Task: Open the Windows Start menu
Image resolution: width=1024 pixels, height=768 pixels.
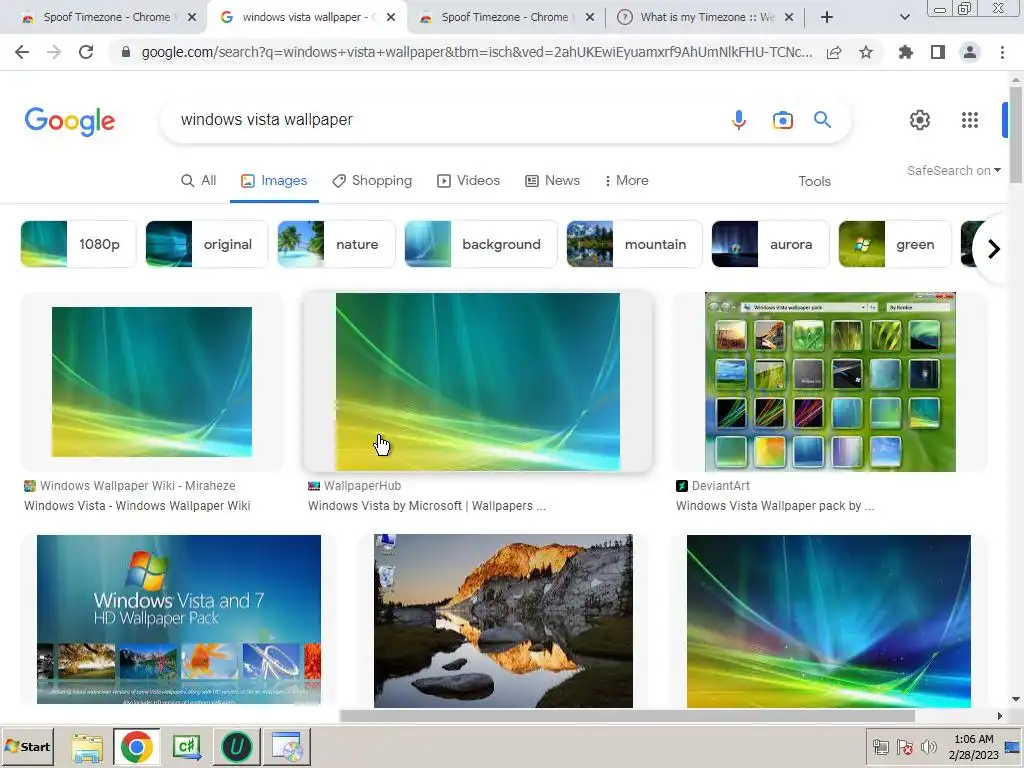Action: (x=27, y=746)
